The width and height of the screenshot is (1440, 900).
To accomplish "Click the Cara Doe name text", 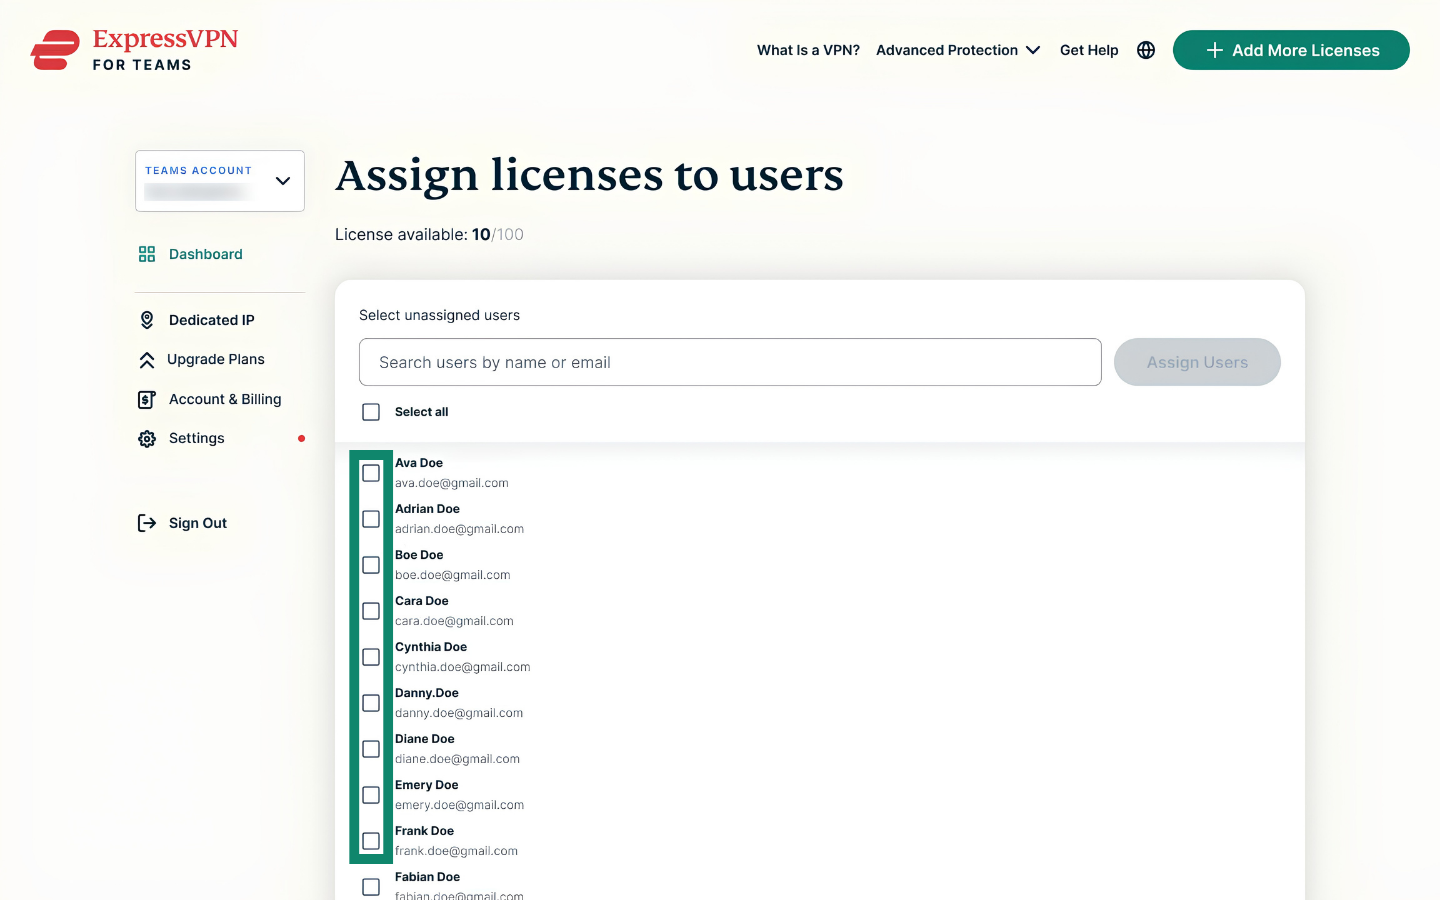I will tap(422, 601).
